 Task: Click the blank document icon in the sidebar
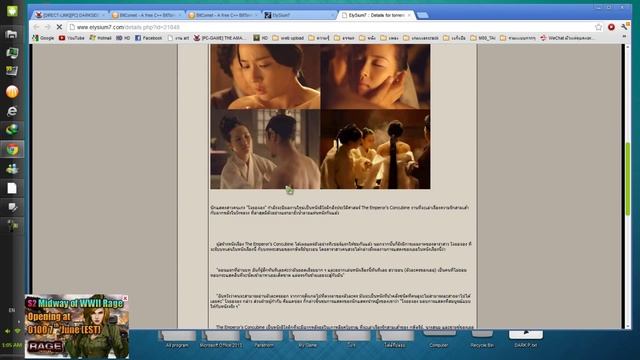coord(12,188)
